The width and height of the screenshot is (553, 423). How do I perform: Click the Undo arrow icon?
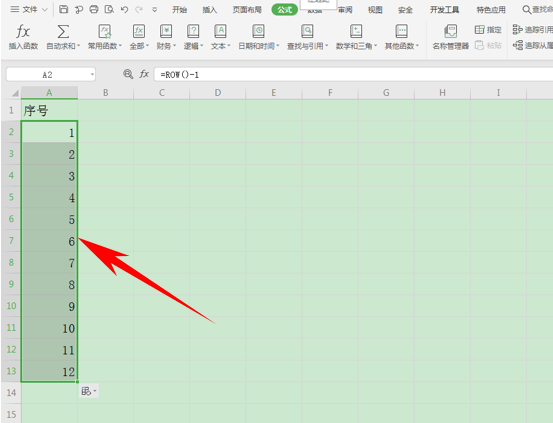pyautogui.click(x=124, y=10)
